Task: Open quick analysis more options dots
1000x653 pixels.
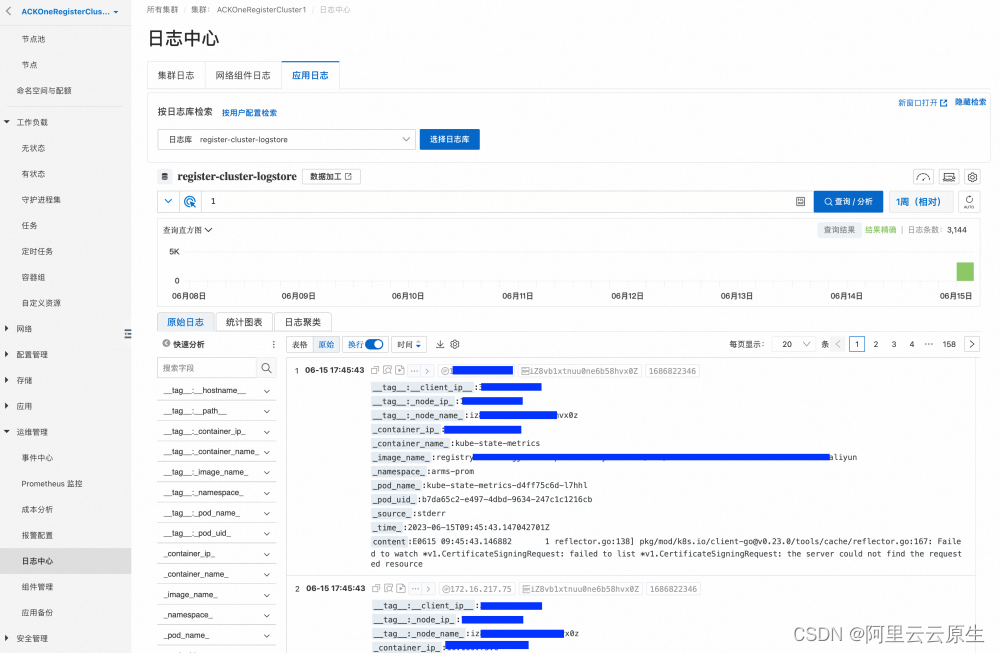Action: (274, 344)
